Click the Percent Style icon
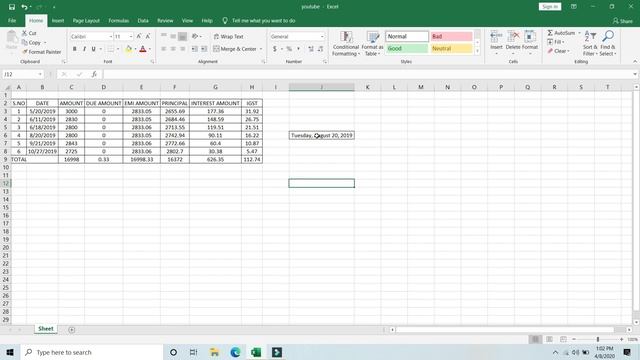640x360 pixels. click(x=289, y=49)
